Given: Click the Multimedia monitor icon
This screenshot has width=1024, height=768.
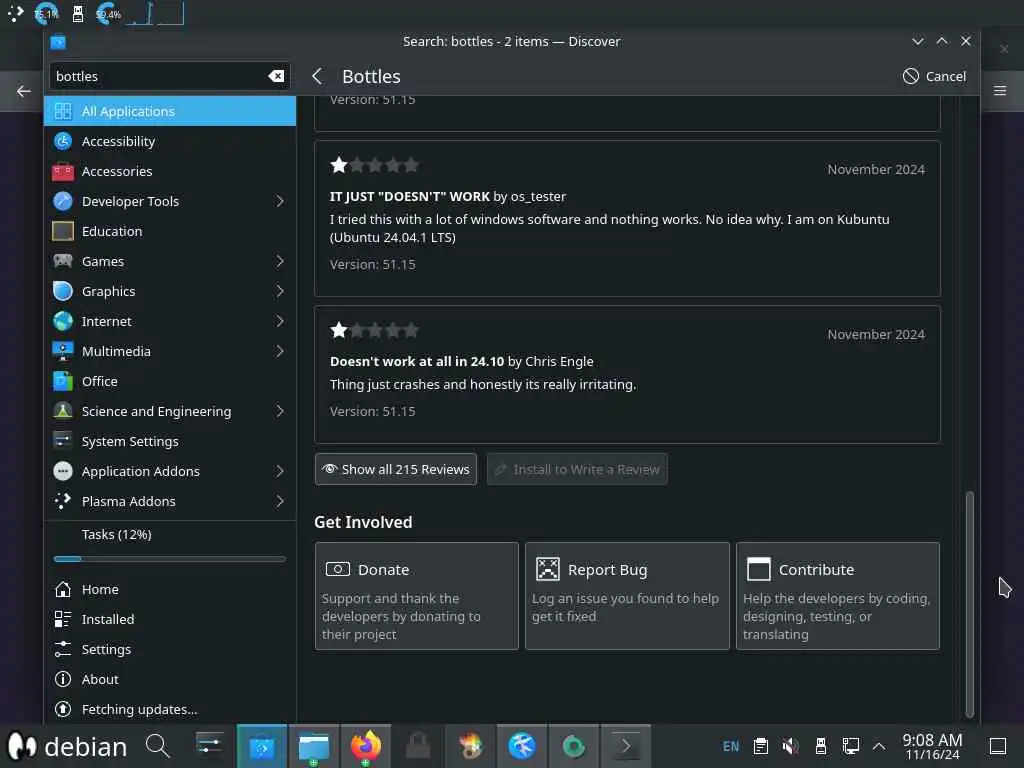Looking at the screenshot, I should pos(63,351).
